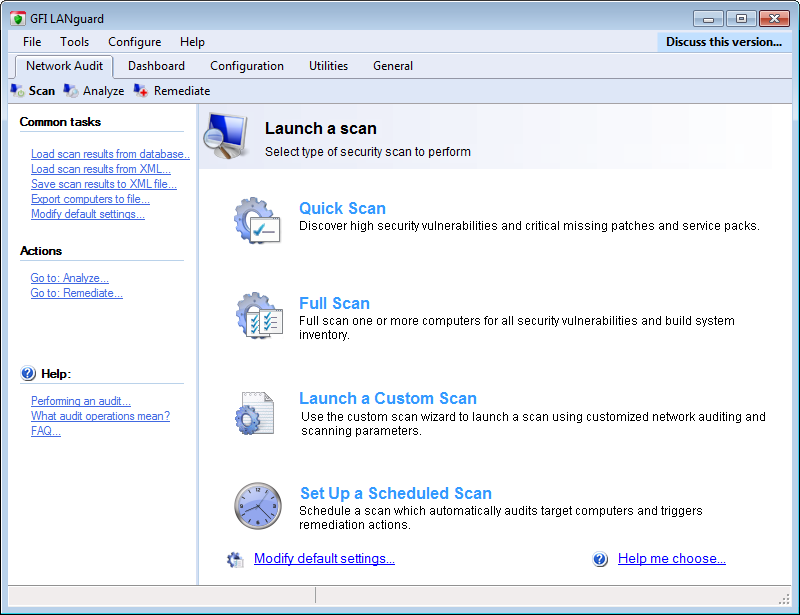Open the Tools menu

coord(74,42)
